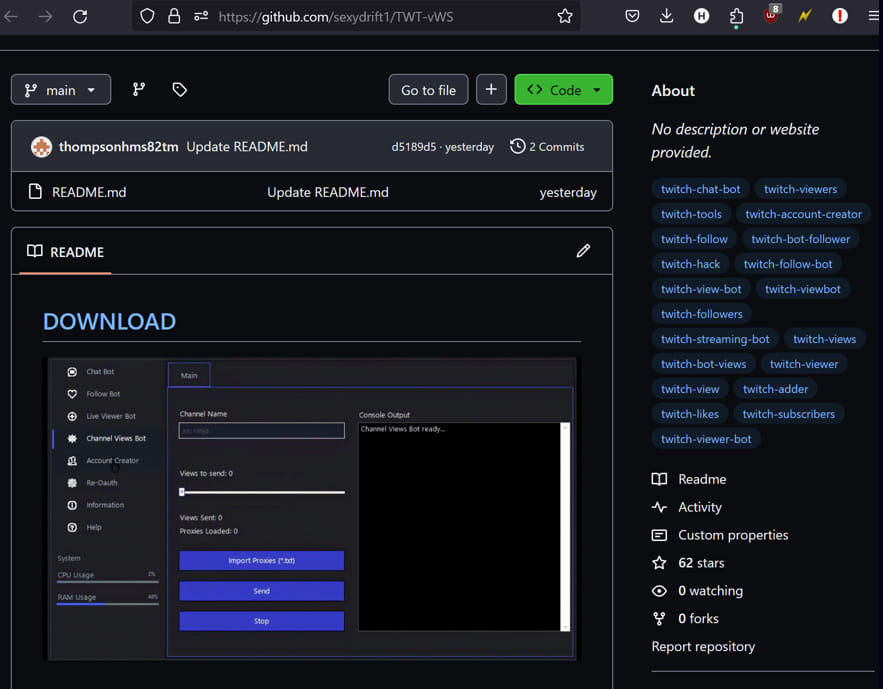Open the README.md file

pyautogui.click(x=89, y=193)
